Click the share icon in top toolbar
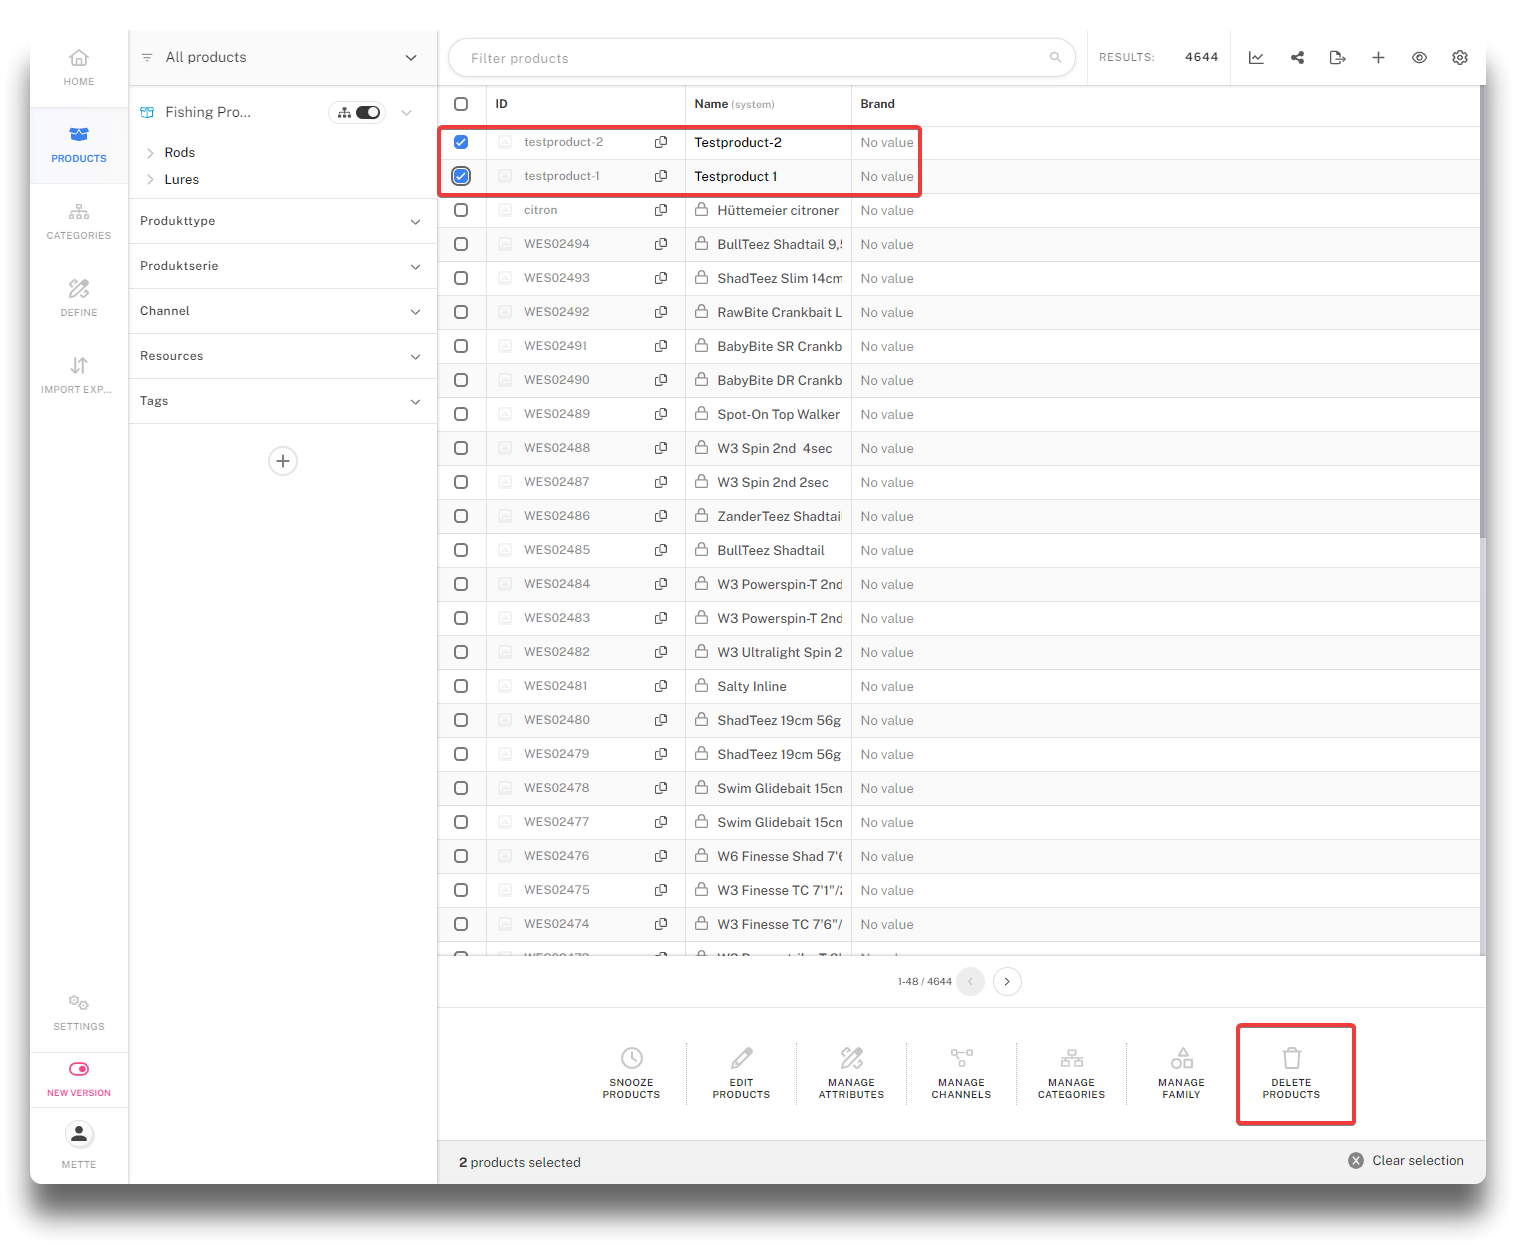 pos(1297,58)
